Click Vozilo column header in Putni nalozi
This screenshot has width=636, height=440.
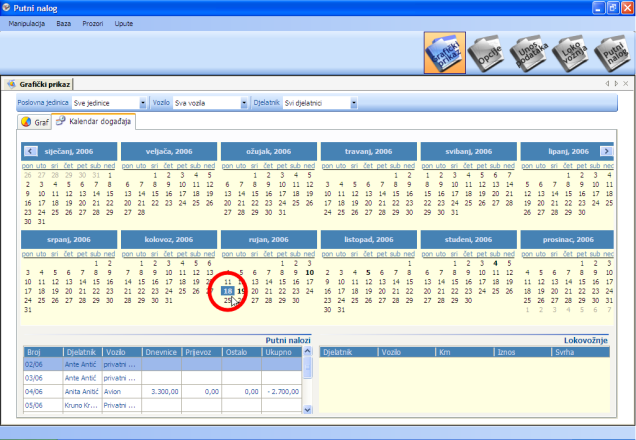122,352
